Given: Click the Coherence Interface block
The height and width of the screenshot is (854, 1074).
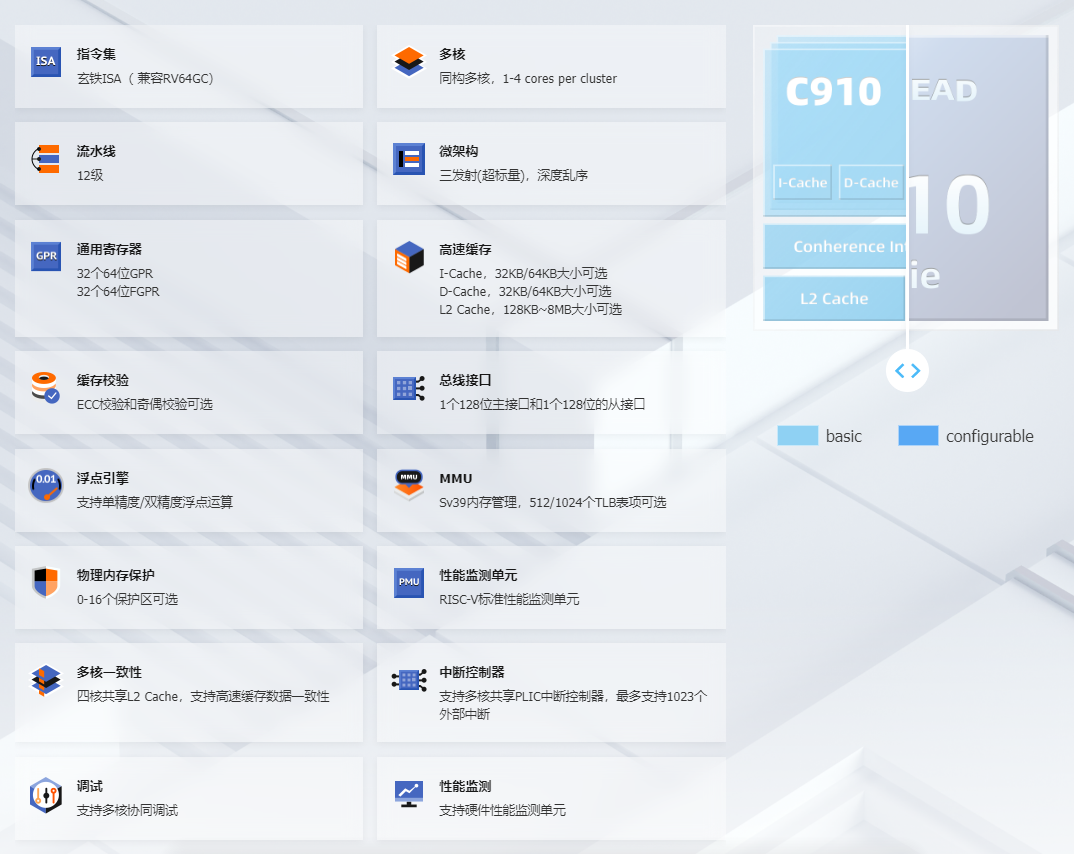Looking at the screenshot, I should 834,246.
